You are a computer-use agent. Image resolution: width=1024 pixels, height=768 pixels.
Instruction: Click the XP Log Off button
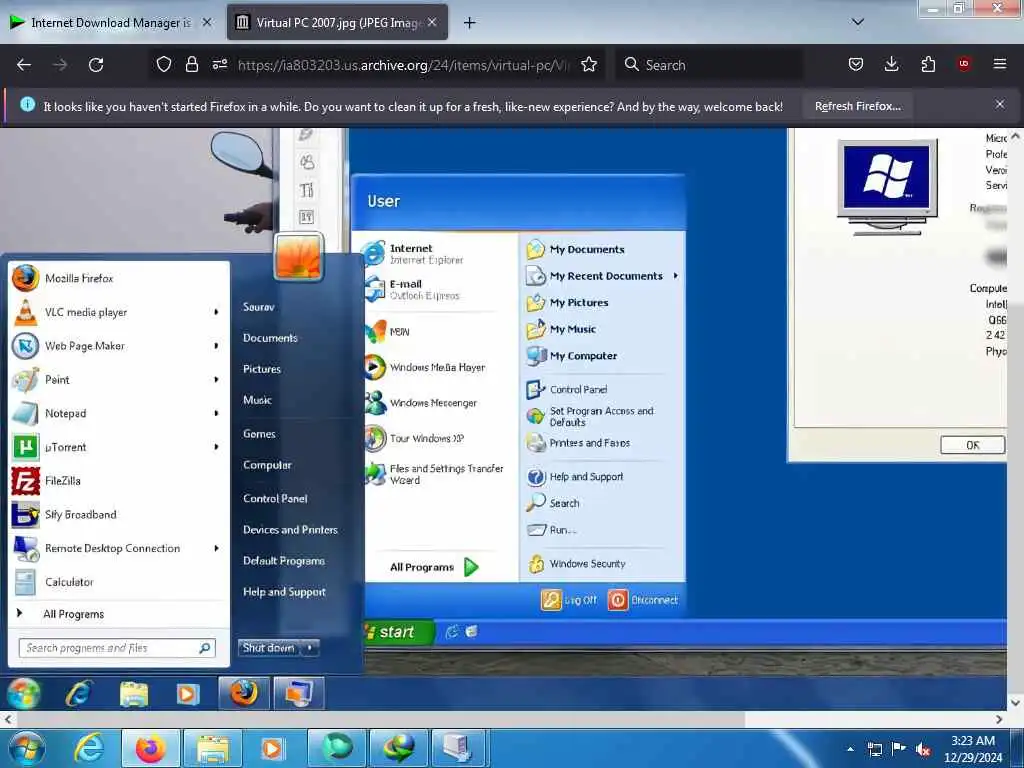(569, 600)
